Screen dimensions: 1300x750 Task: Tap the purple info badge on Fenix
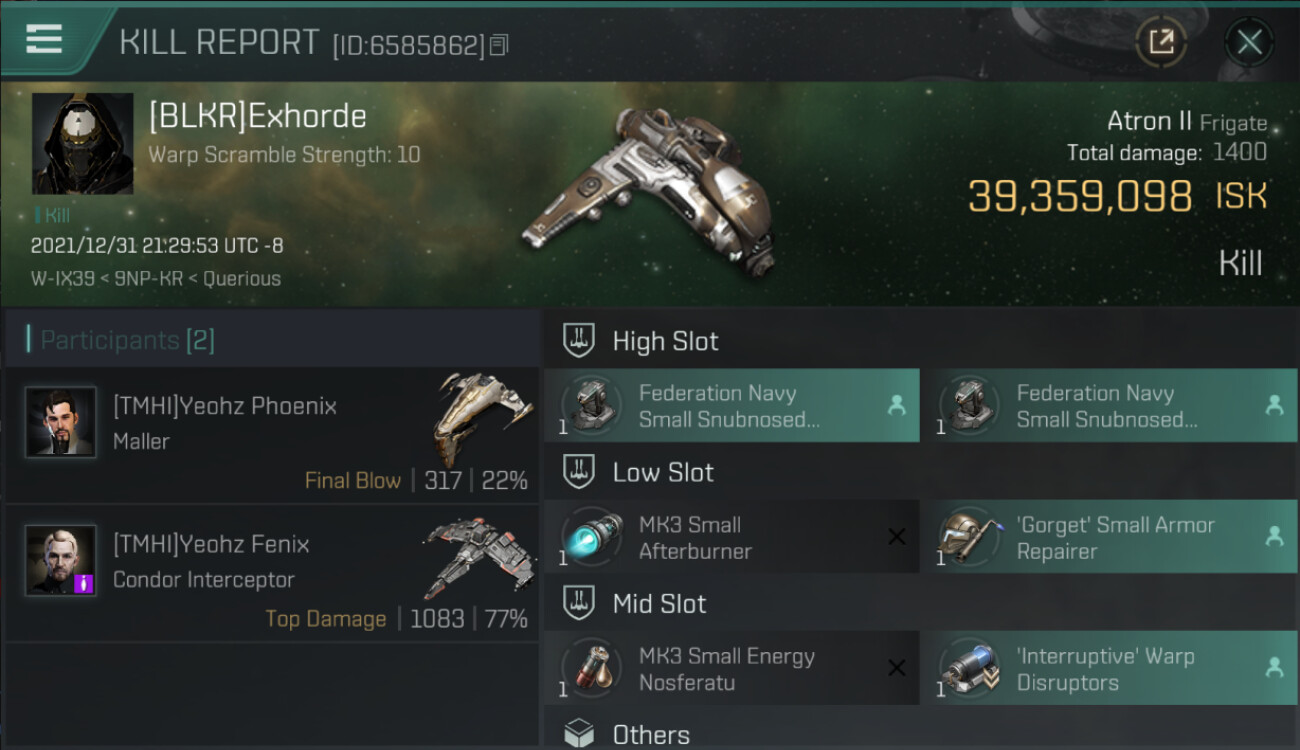point(84,583)
